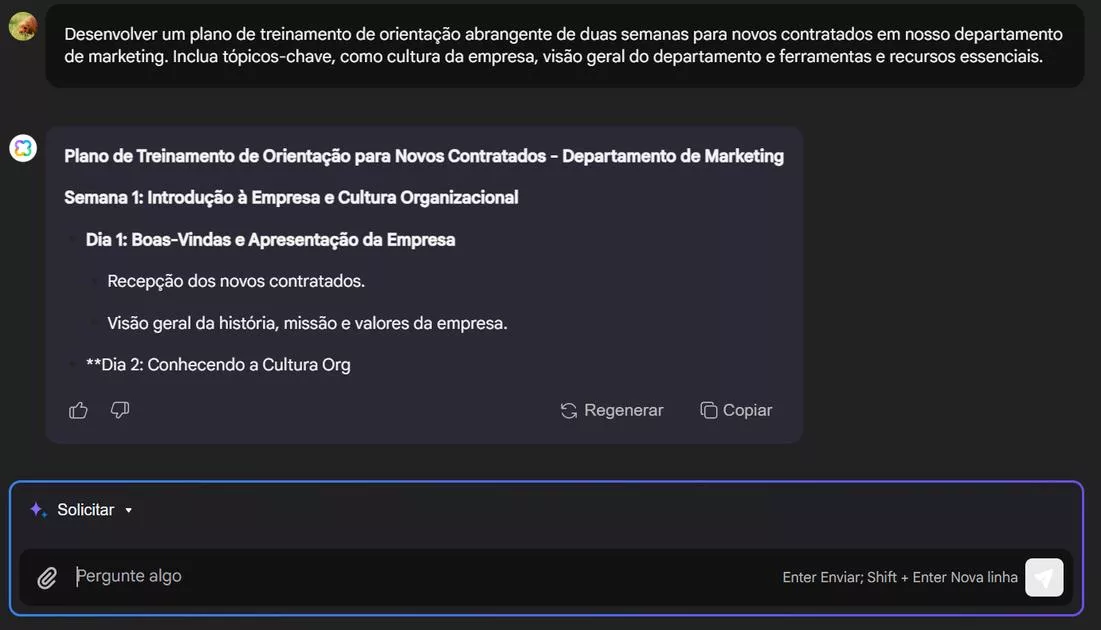Click the chatbot avatar beside the response
This screenshot has width=1101, height=630.
coord(22,147)
